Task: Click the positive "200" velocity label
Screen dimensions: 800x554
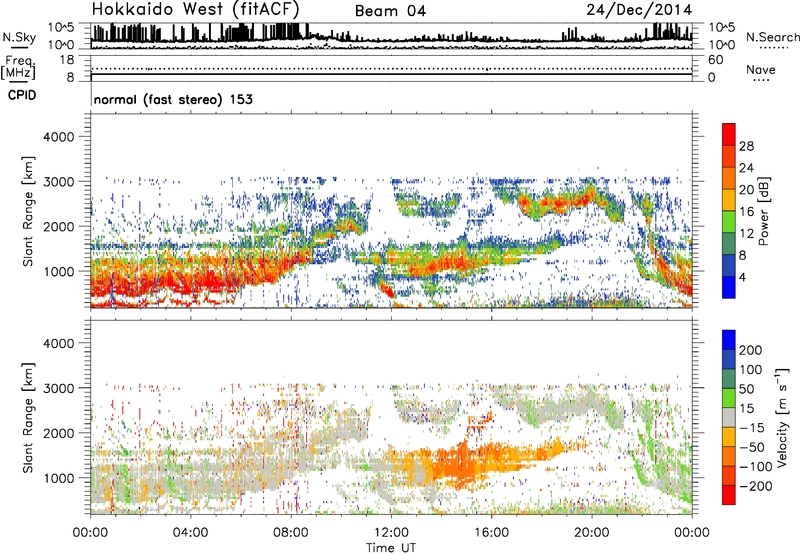Action: click(x=751, y=350)
